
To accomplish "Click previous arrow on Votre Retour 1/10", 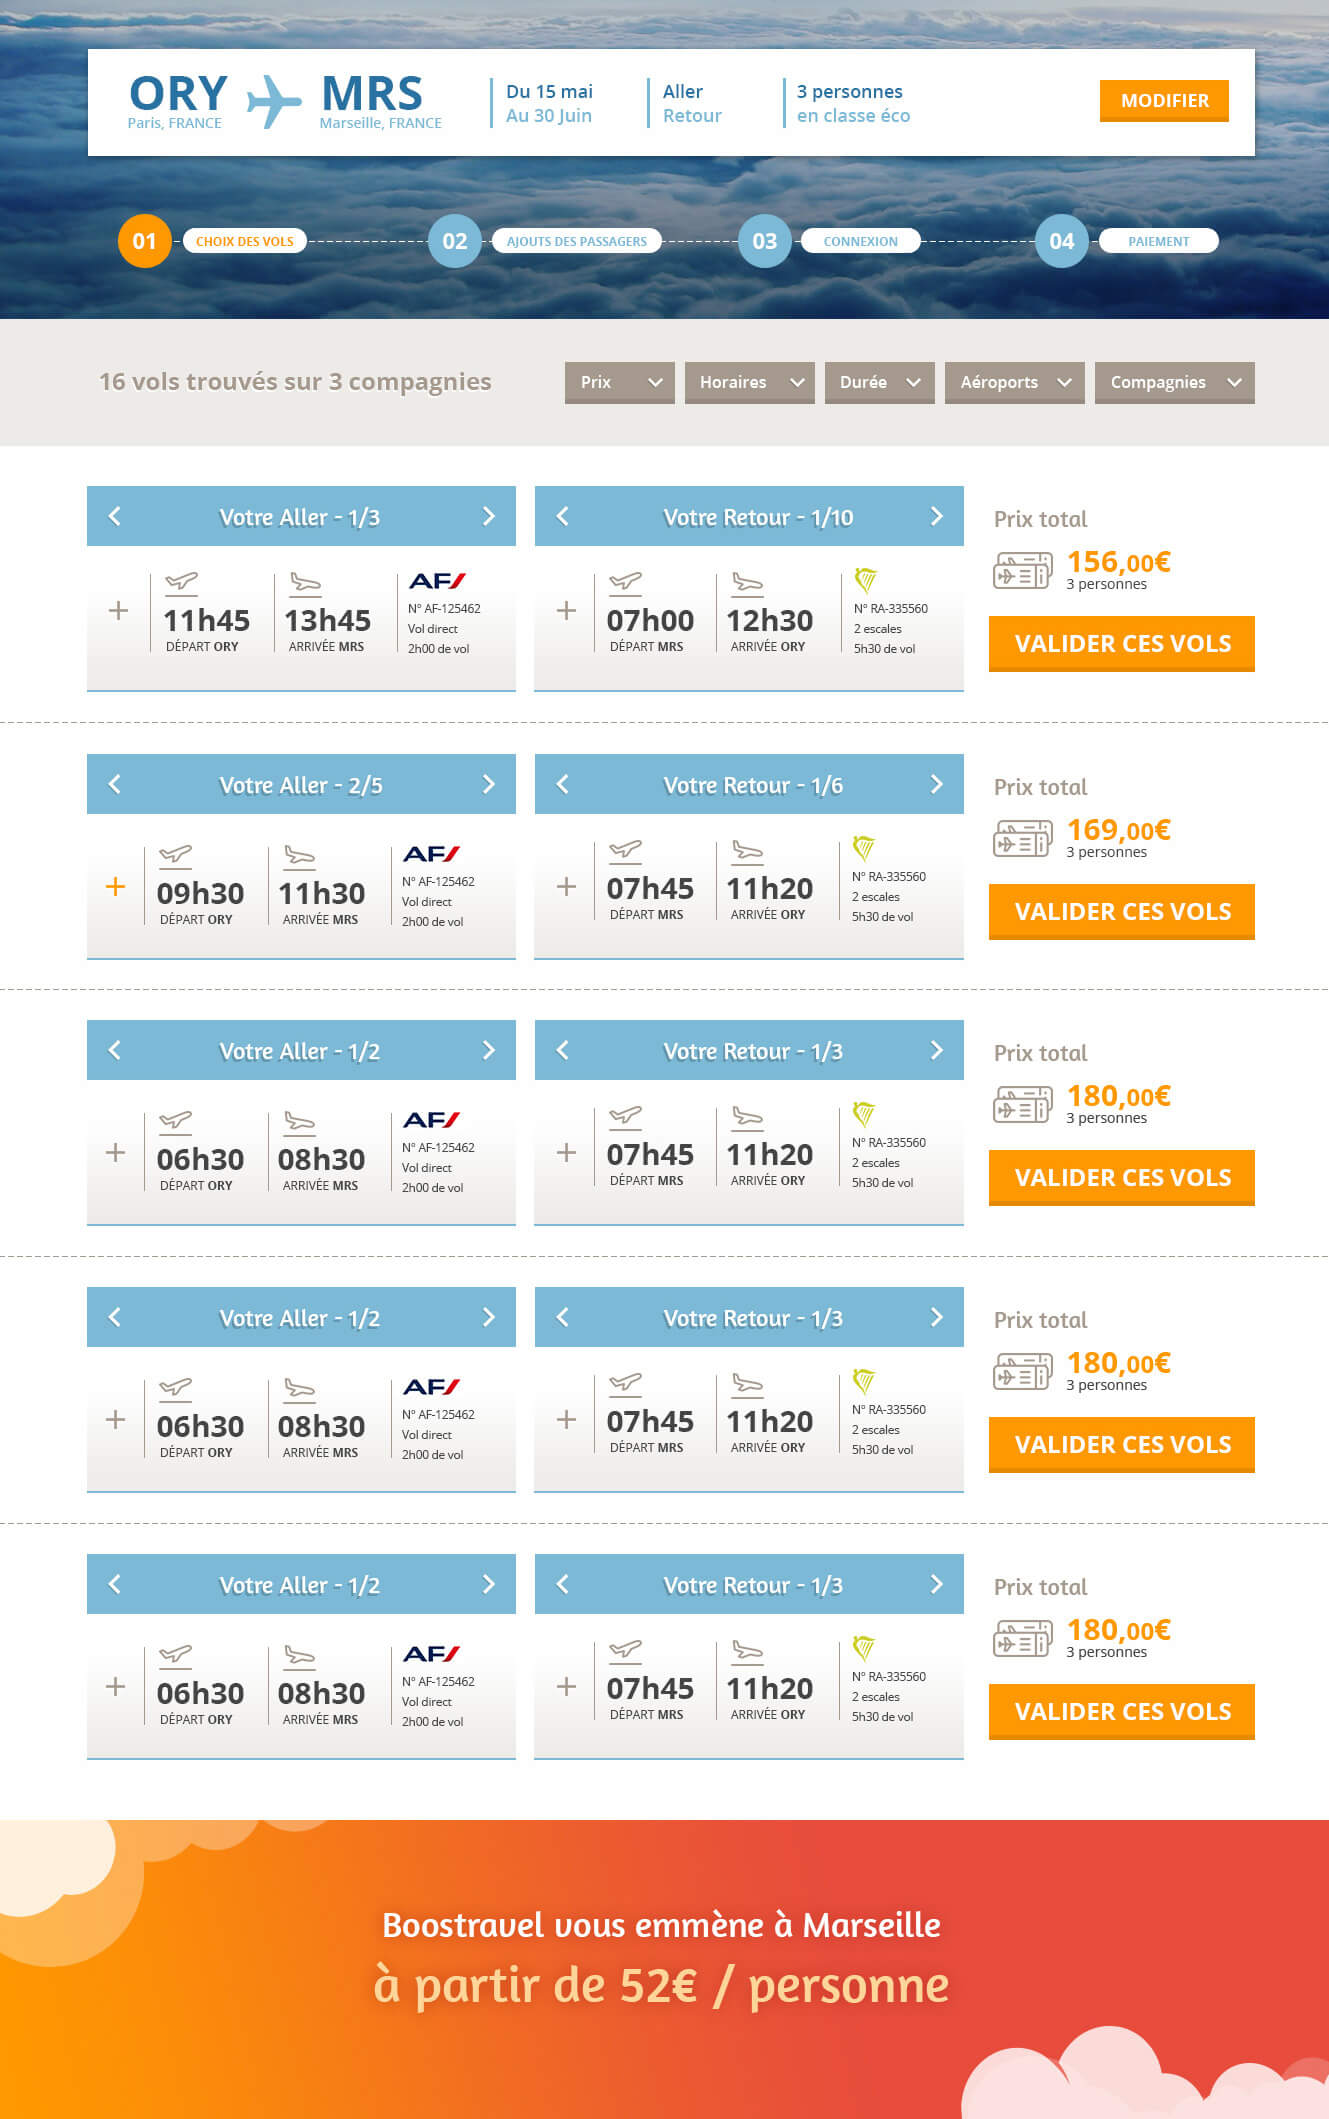I will [562, 516].
